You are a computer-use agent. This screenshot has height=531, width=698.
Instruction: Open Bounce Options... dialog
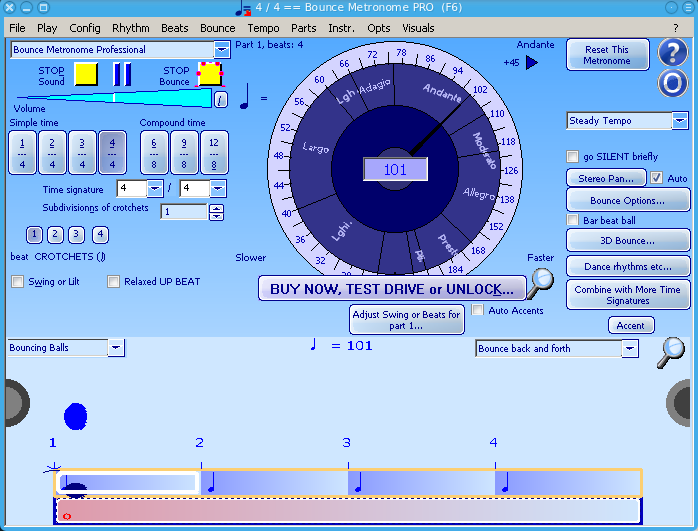(628, 200)
